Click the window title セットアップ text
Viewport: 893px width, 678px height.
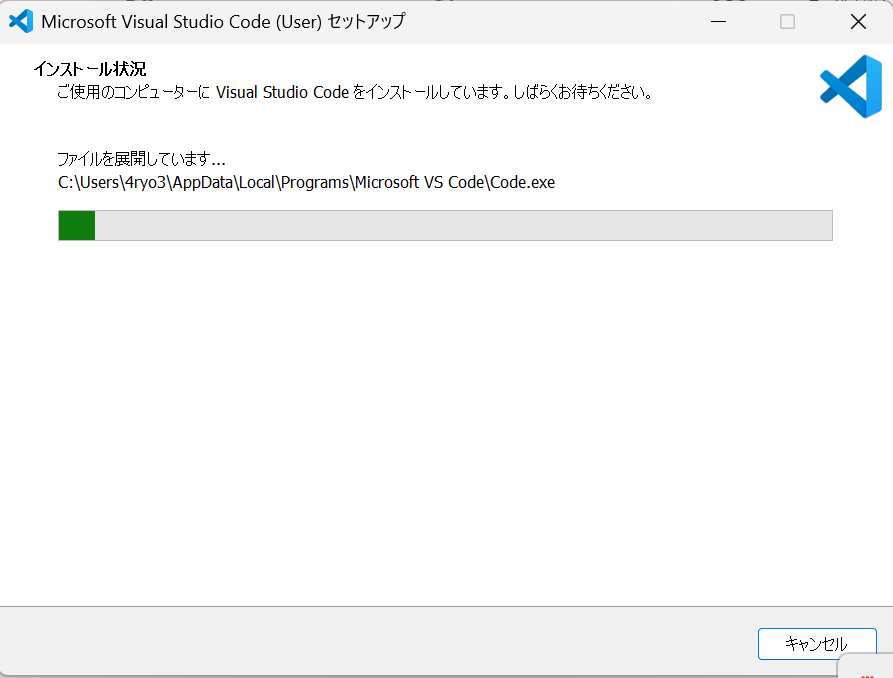pyautogui.click(x=366, y=21)
